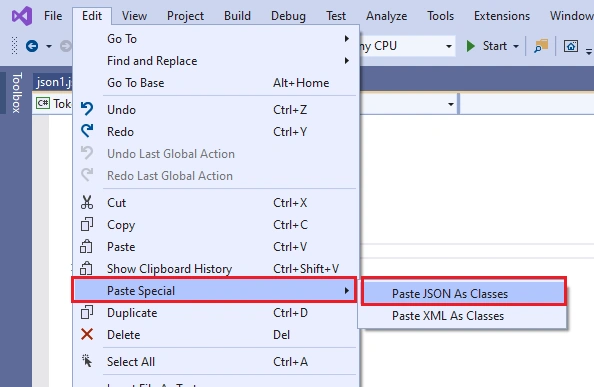Screen dimensions: 594x387
Task: Click the window layout toolbar icon
Action: click(x=571, y=46)
